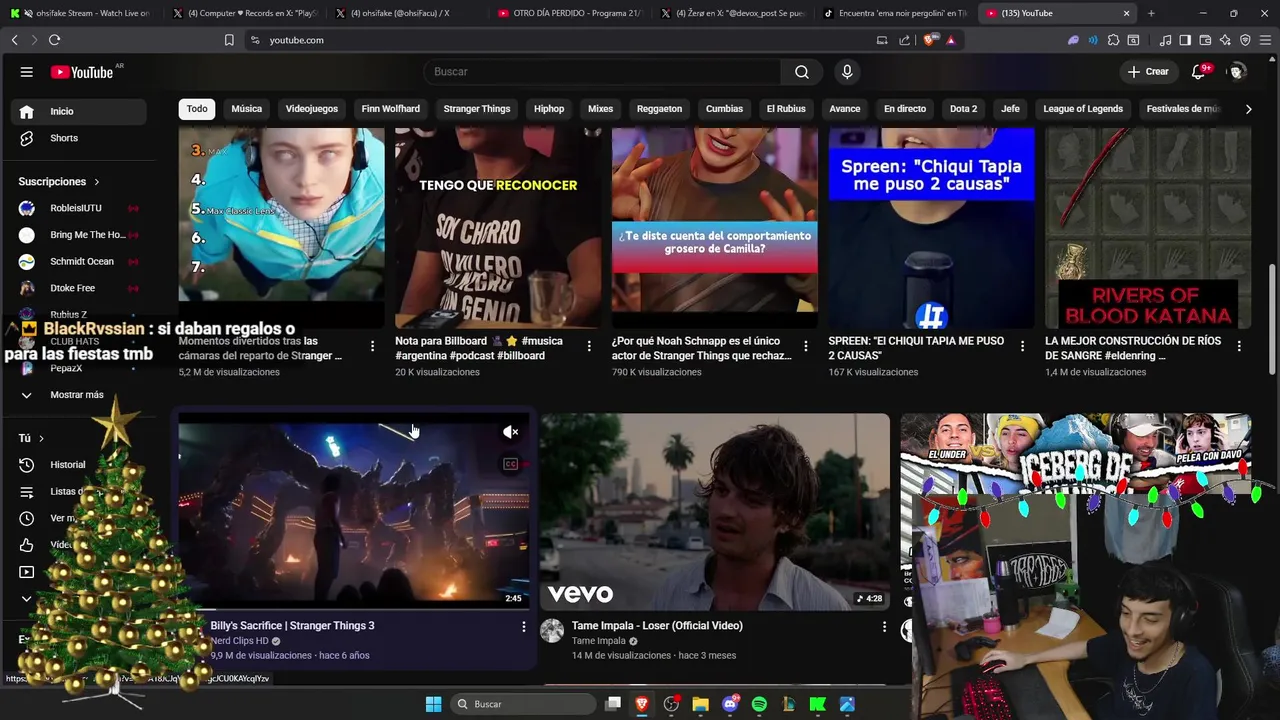Show more category chips with the arrow
This screenshot has height=720, width=1280.
1248,109
